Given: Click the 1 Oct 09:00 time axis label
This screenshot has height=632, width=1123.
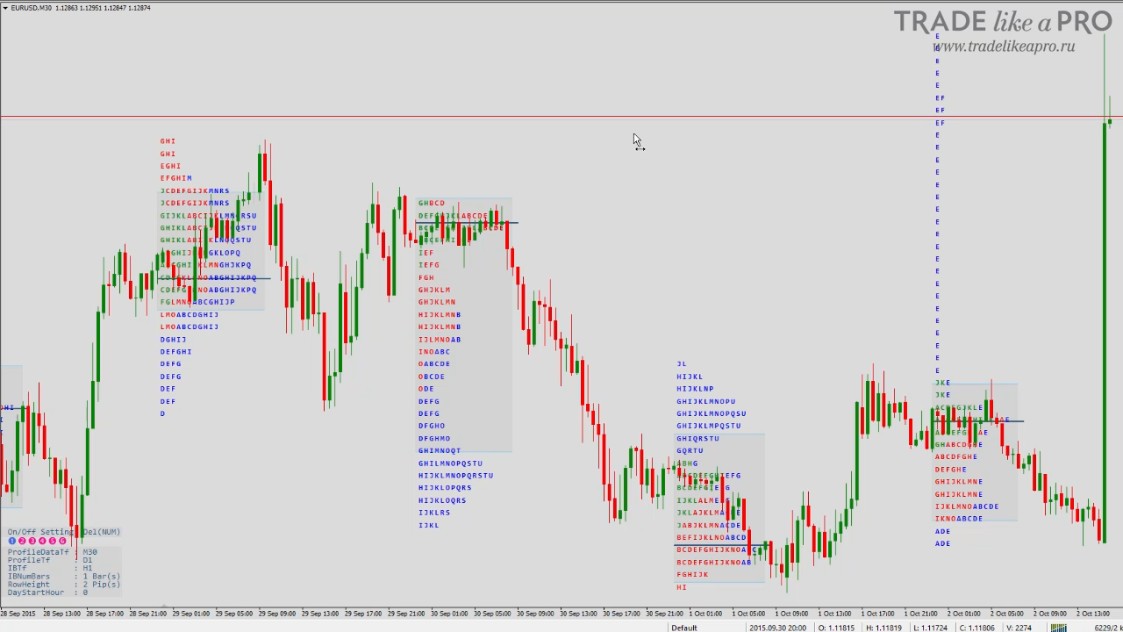Looking at the screenshot, I should pyautogui.click(x=790, y=613).
